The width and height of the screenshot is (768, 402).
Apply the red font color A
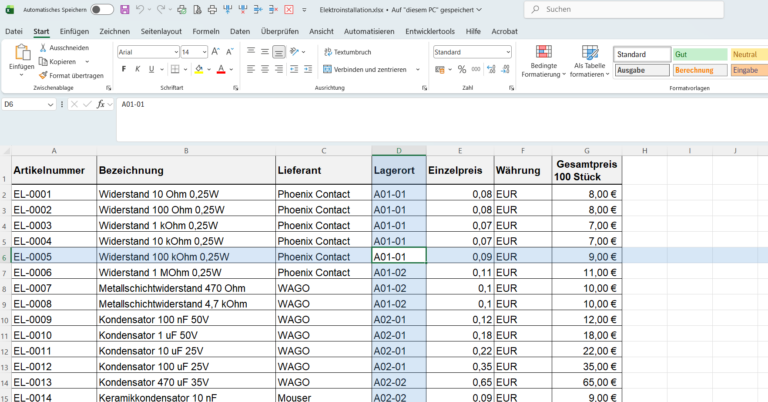click(x=221, y=69)
